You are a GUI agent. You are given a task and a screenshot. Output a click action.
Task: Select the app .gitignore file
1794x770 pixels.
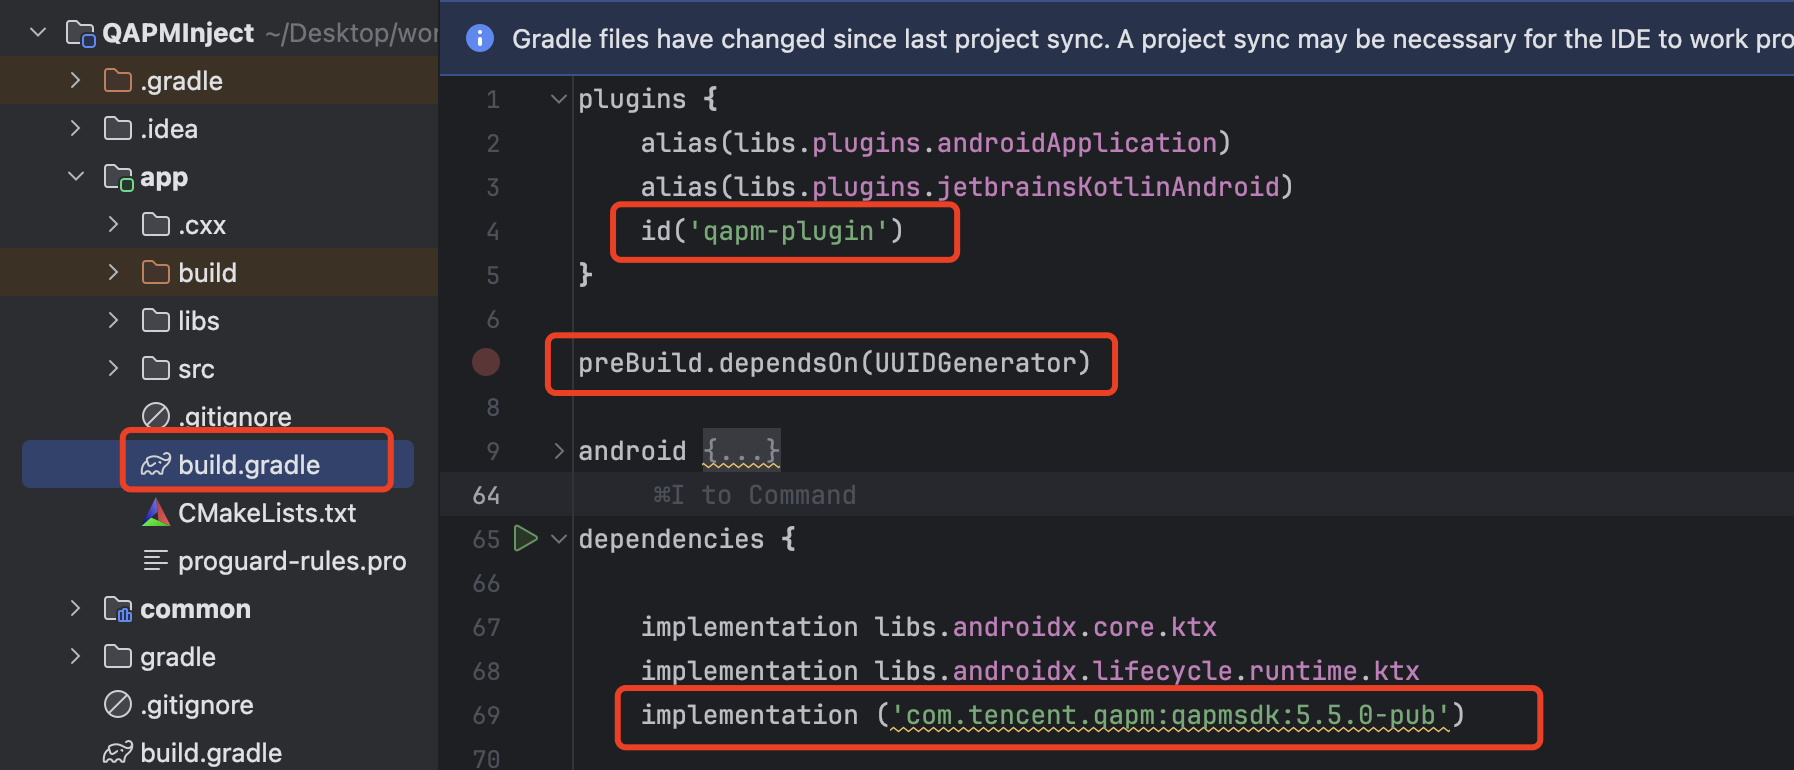[235, 416]
